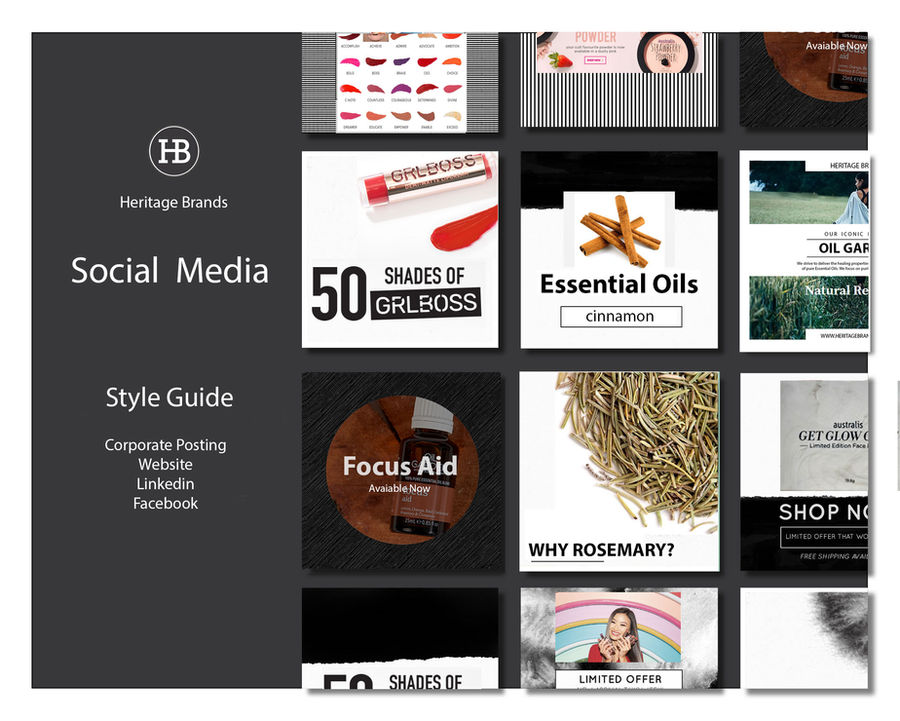Click the 'Essential Oils' title text
The height and width of the screenshot is (721, 900).
(x=619, y=284)
